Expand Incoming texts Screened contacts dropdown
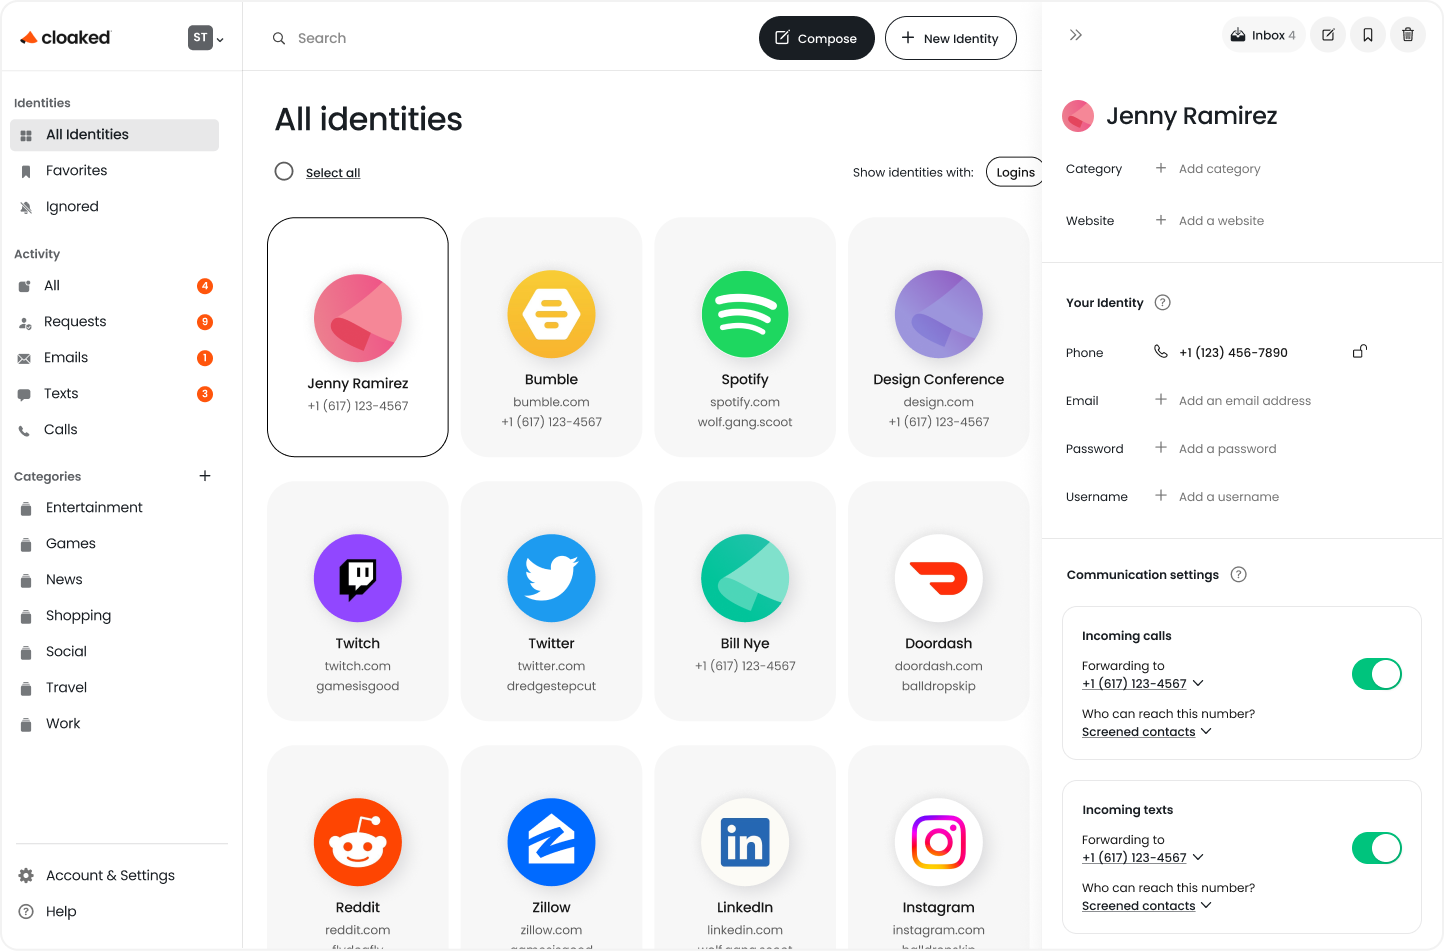This screenshot has height=951, width=1444. pyautogui.click(x=1147, y=906)
